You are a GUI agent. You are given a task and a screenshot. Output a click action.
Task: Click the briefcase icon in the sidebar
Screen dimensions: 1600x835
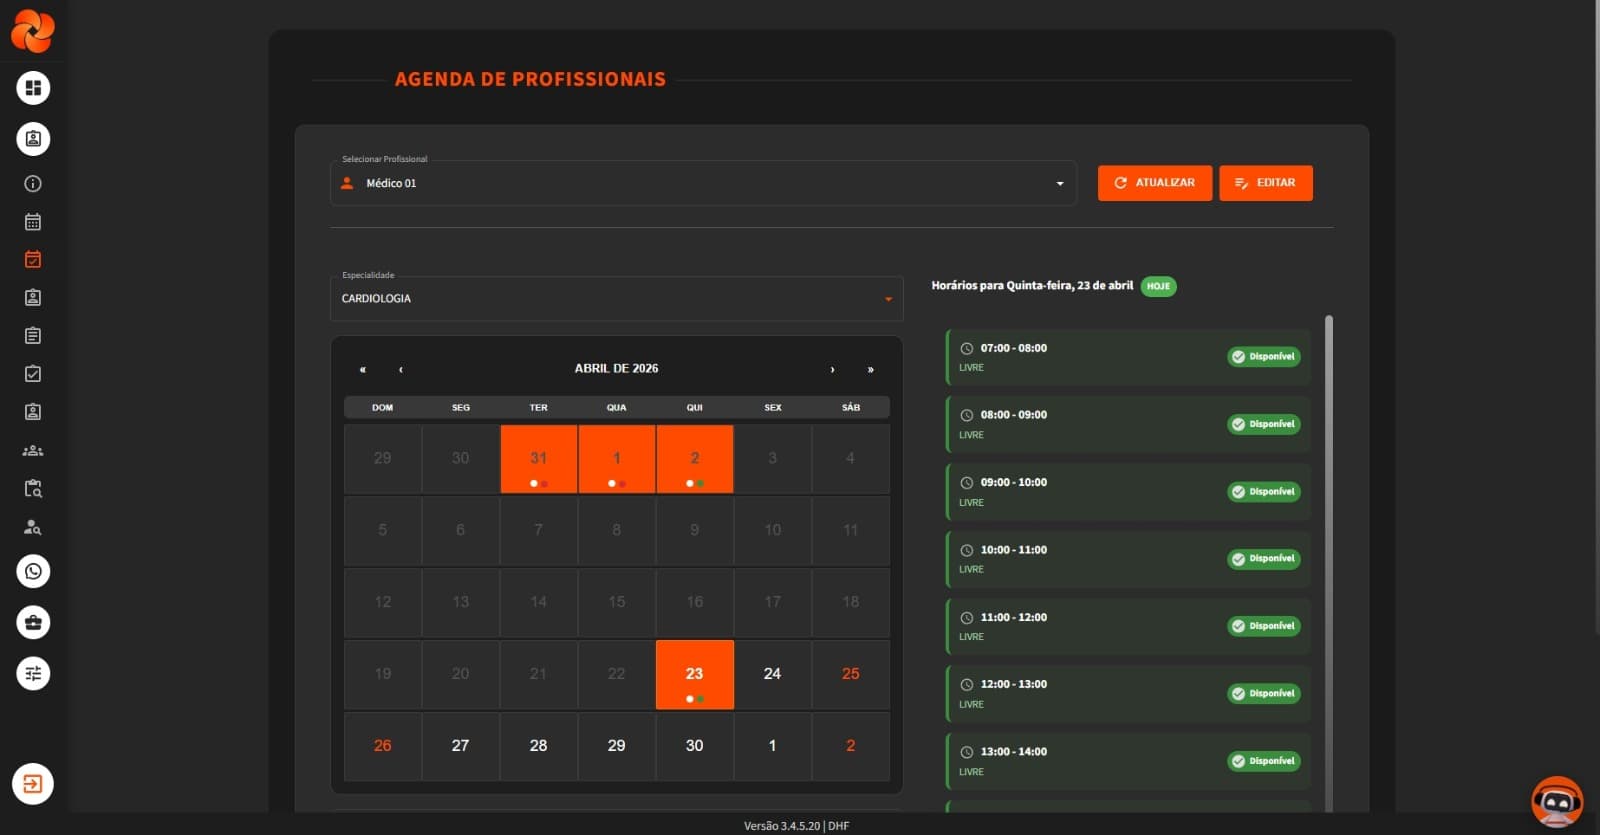[x=33, y=623]
